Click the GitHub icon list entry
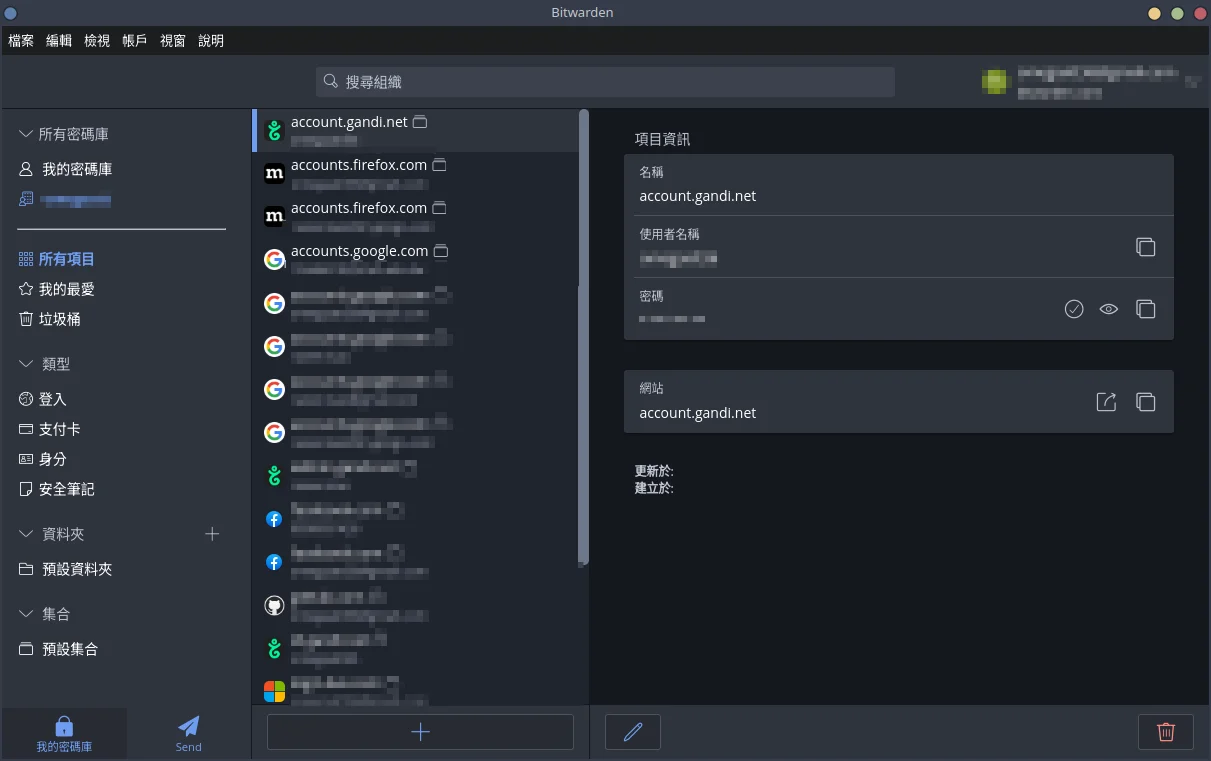1211x761 pixels. (x=416, y=606)
